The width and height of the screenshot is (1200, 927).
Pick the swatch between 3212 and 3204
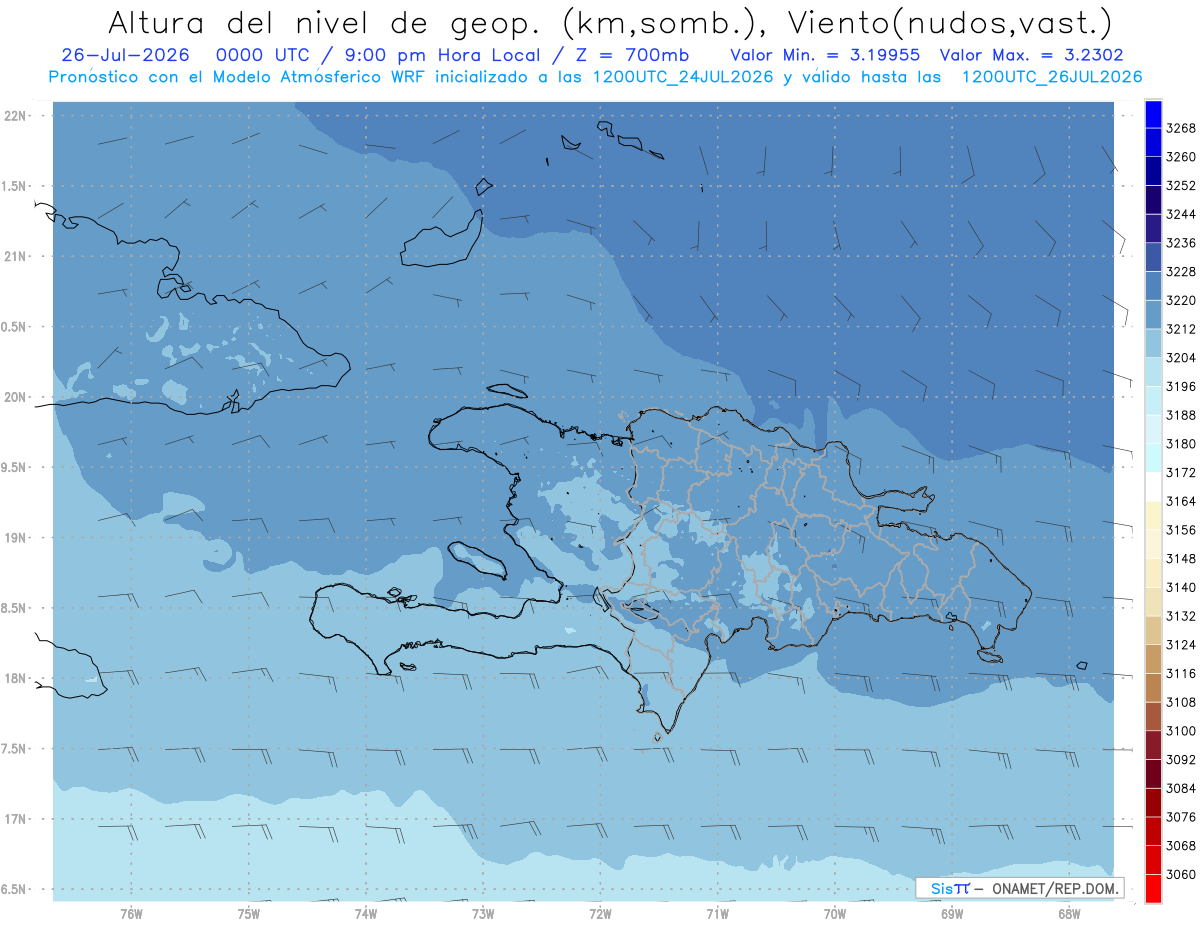click(1153, 343)
